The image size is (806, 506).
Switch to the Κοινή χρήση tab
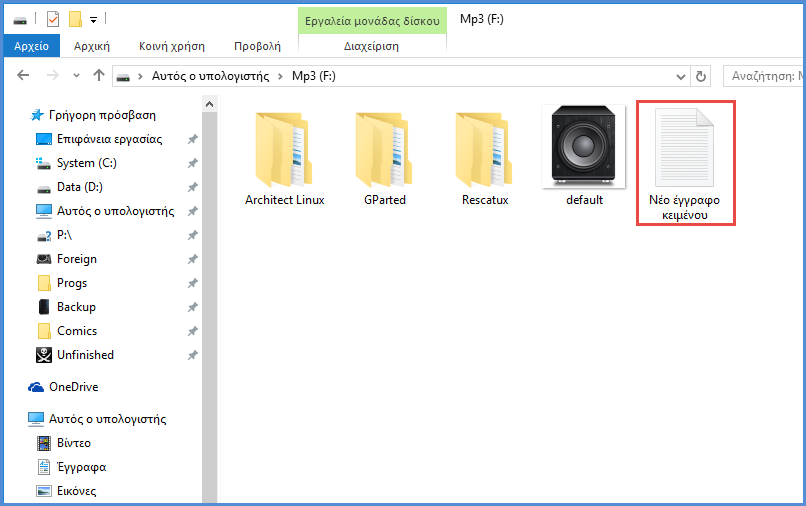click(x=172, y=46)
